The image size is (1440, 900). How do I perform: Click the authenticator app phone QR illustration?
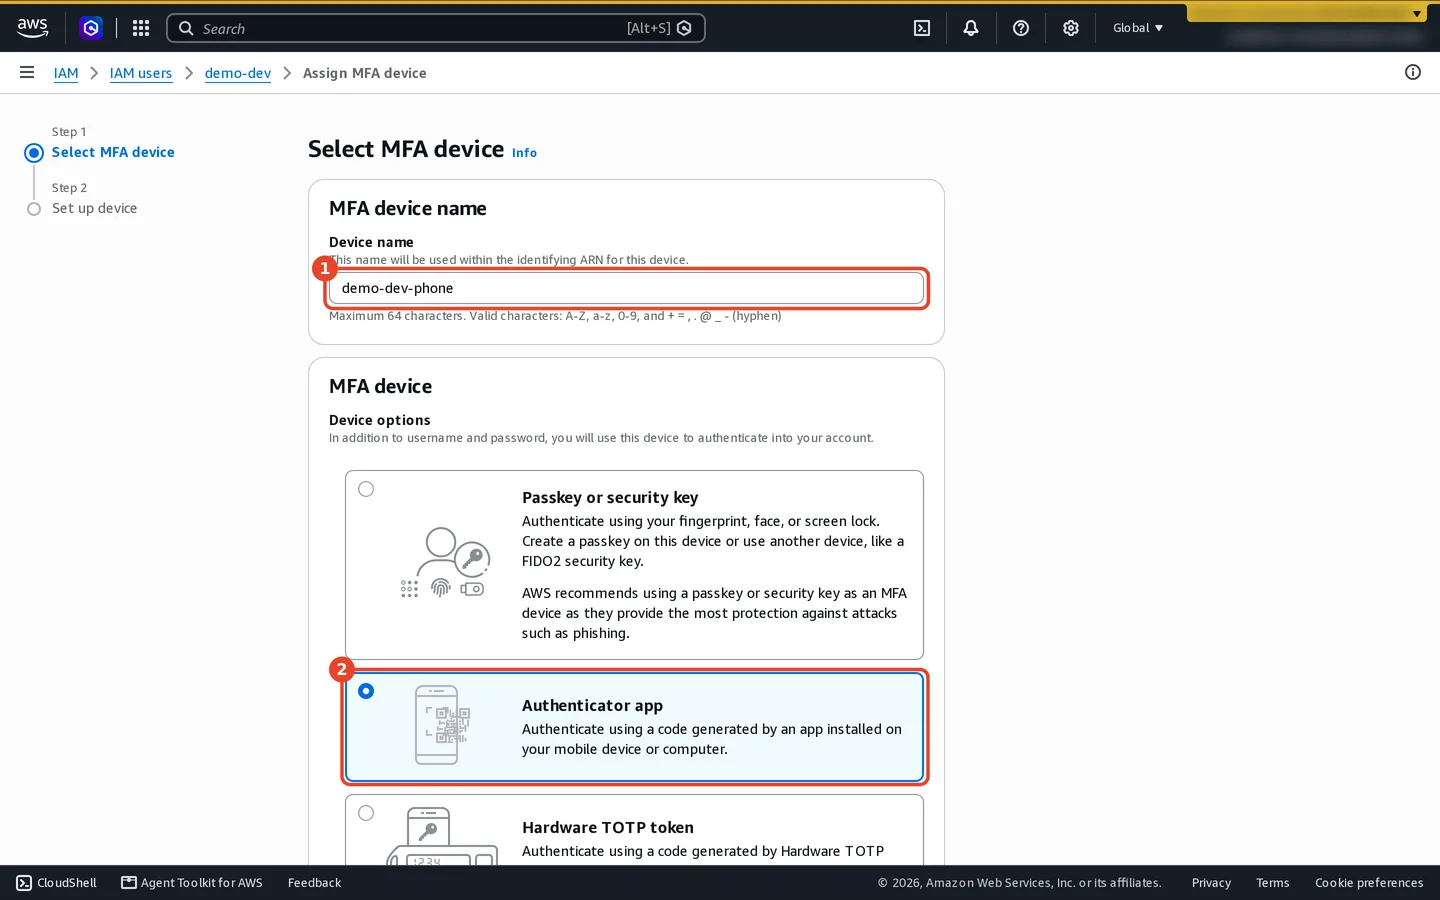pos(443,726)
